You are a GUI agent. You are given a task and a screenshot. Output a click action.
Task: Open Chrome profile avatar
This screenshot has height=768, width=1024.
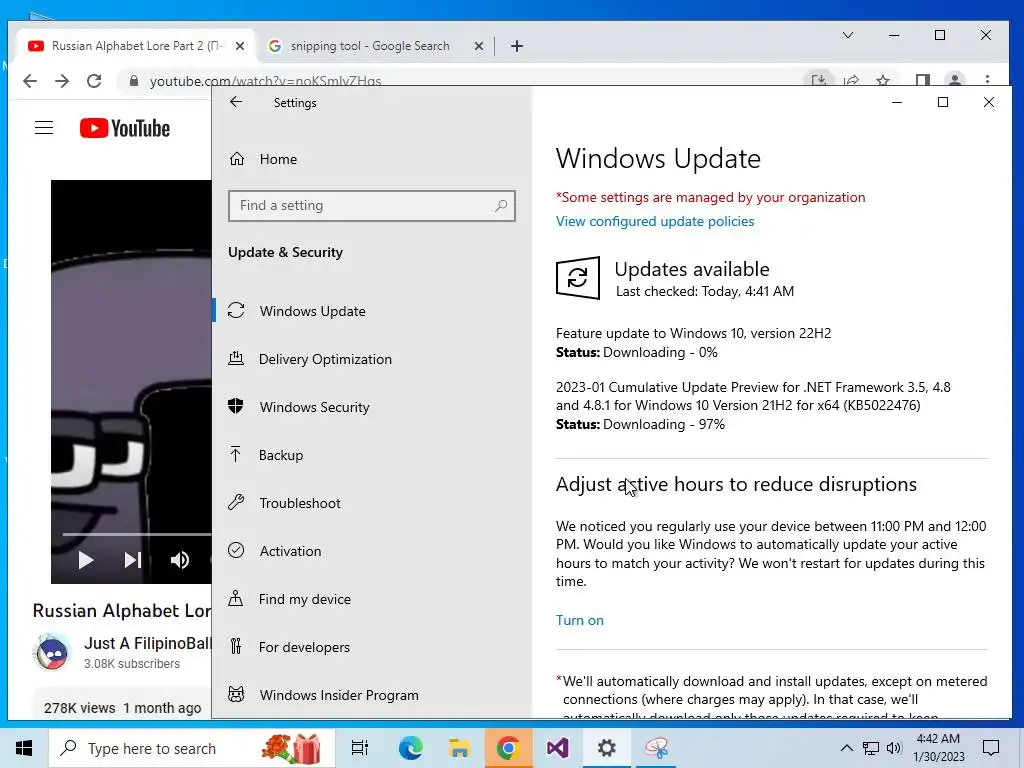click(x=955, y=80)
